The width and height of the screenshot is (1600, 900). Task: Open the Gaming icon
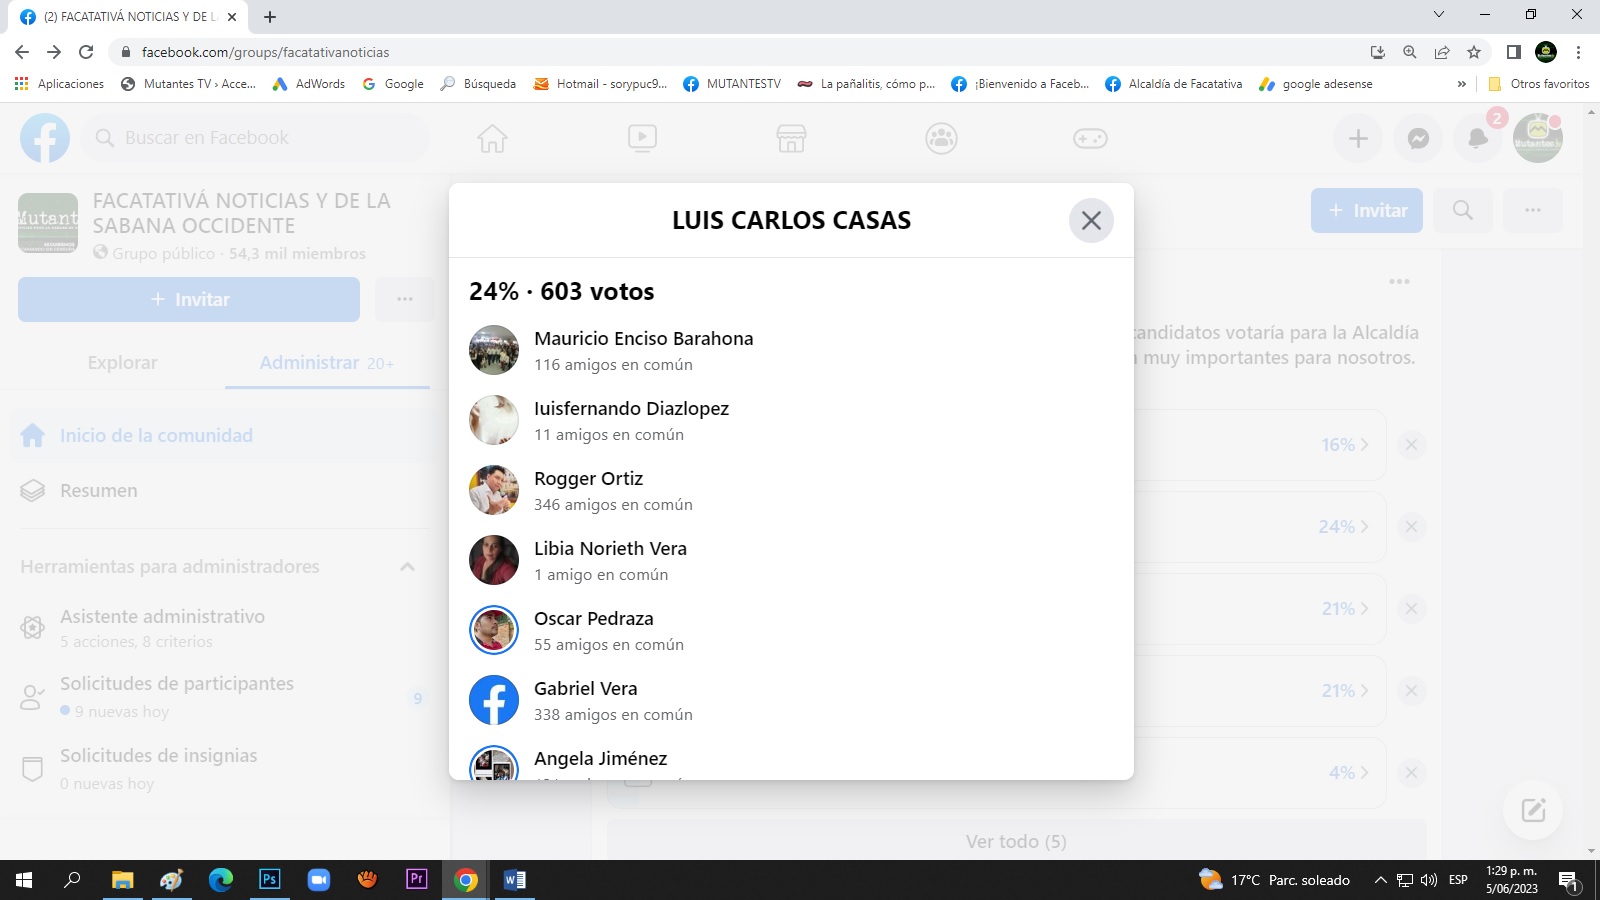coord(1090,138)
